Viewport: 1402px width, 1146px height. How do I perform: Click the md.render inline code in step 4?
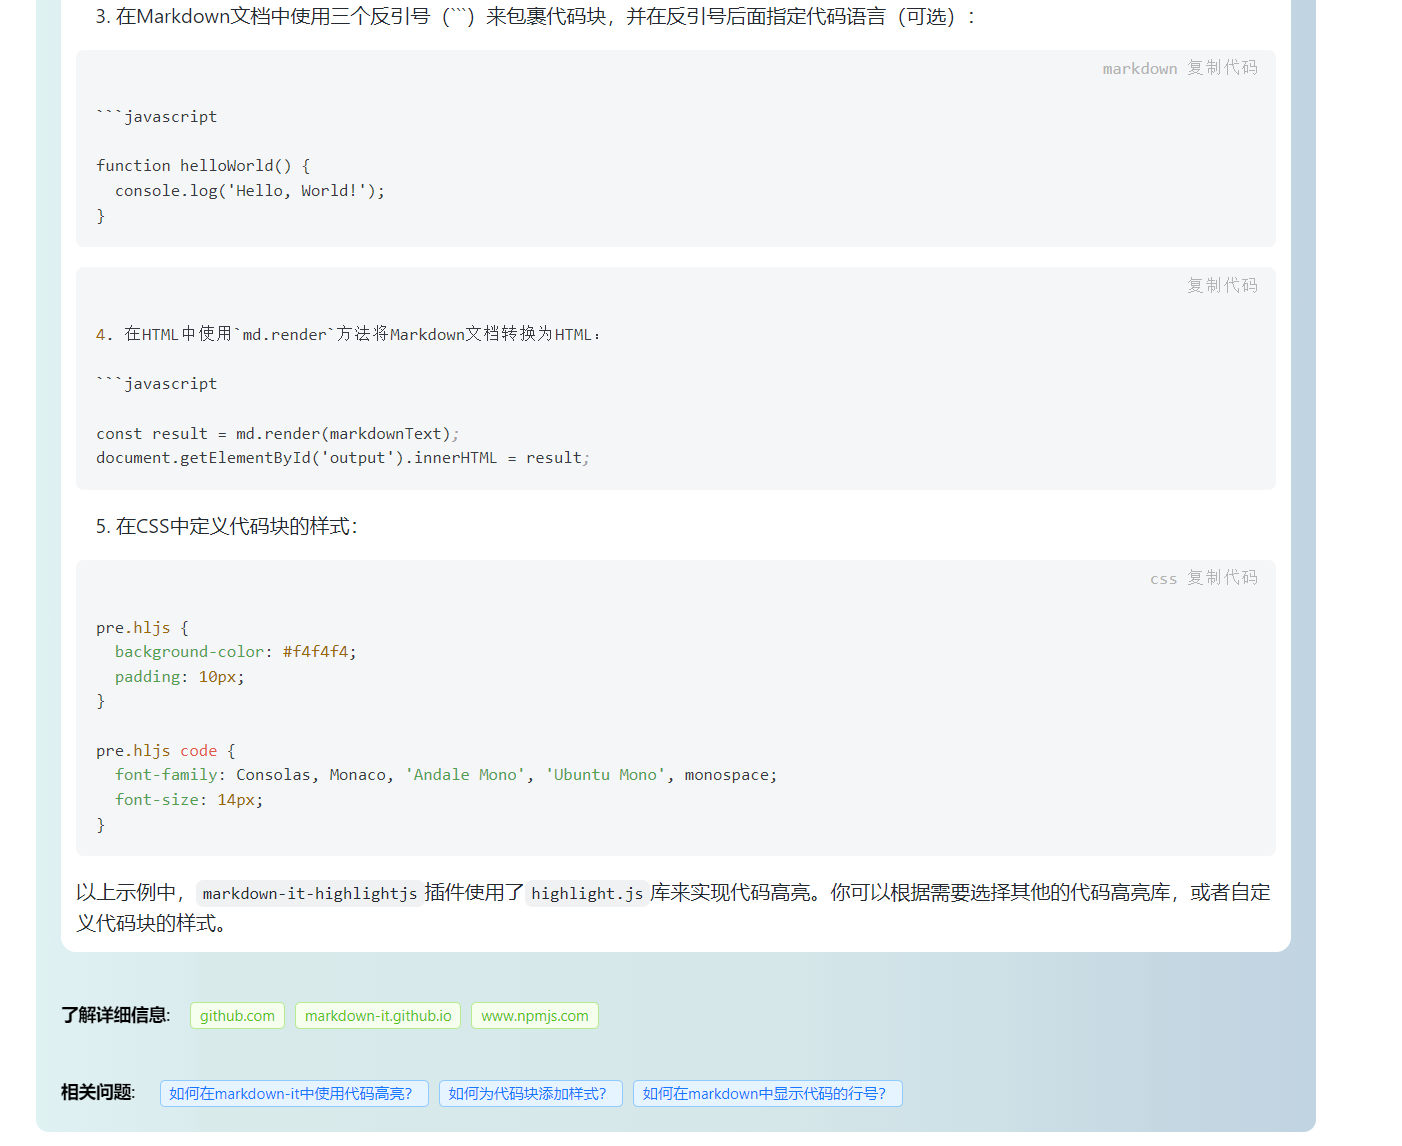[x=287, y=334]
